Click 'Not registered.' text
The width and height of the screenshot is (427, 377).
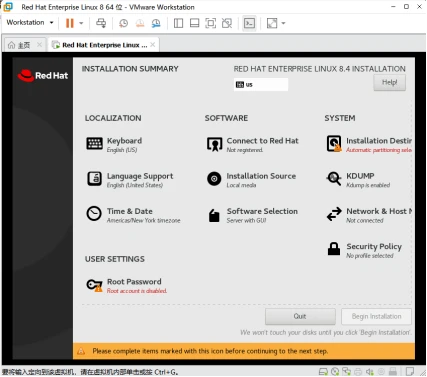[x=245, y=150]
